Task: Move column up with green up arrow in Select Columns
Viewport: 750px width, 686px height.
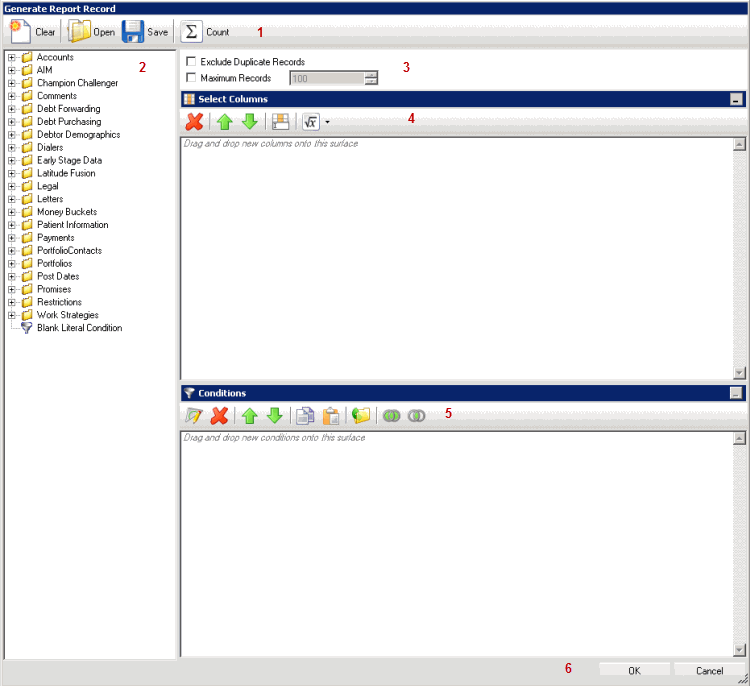Action: point(225,121)
